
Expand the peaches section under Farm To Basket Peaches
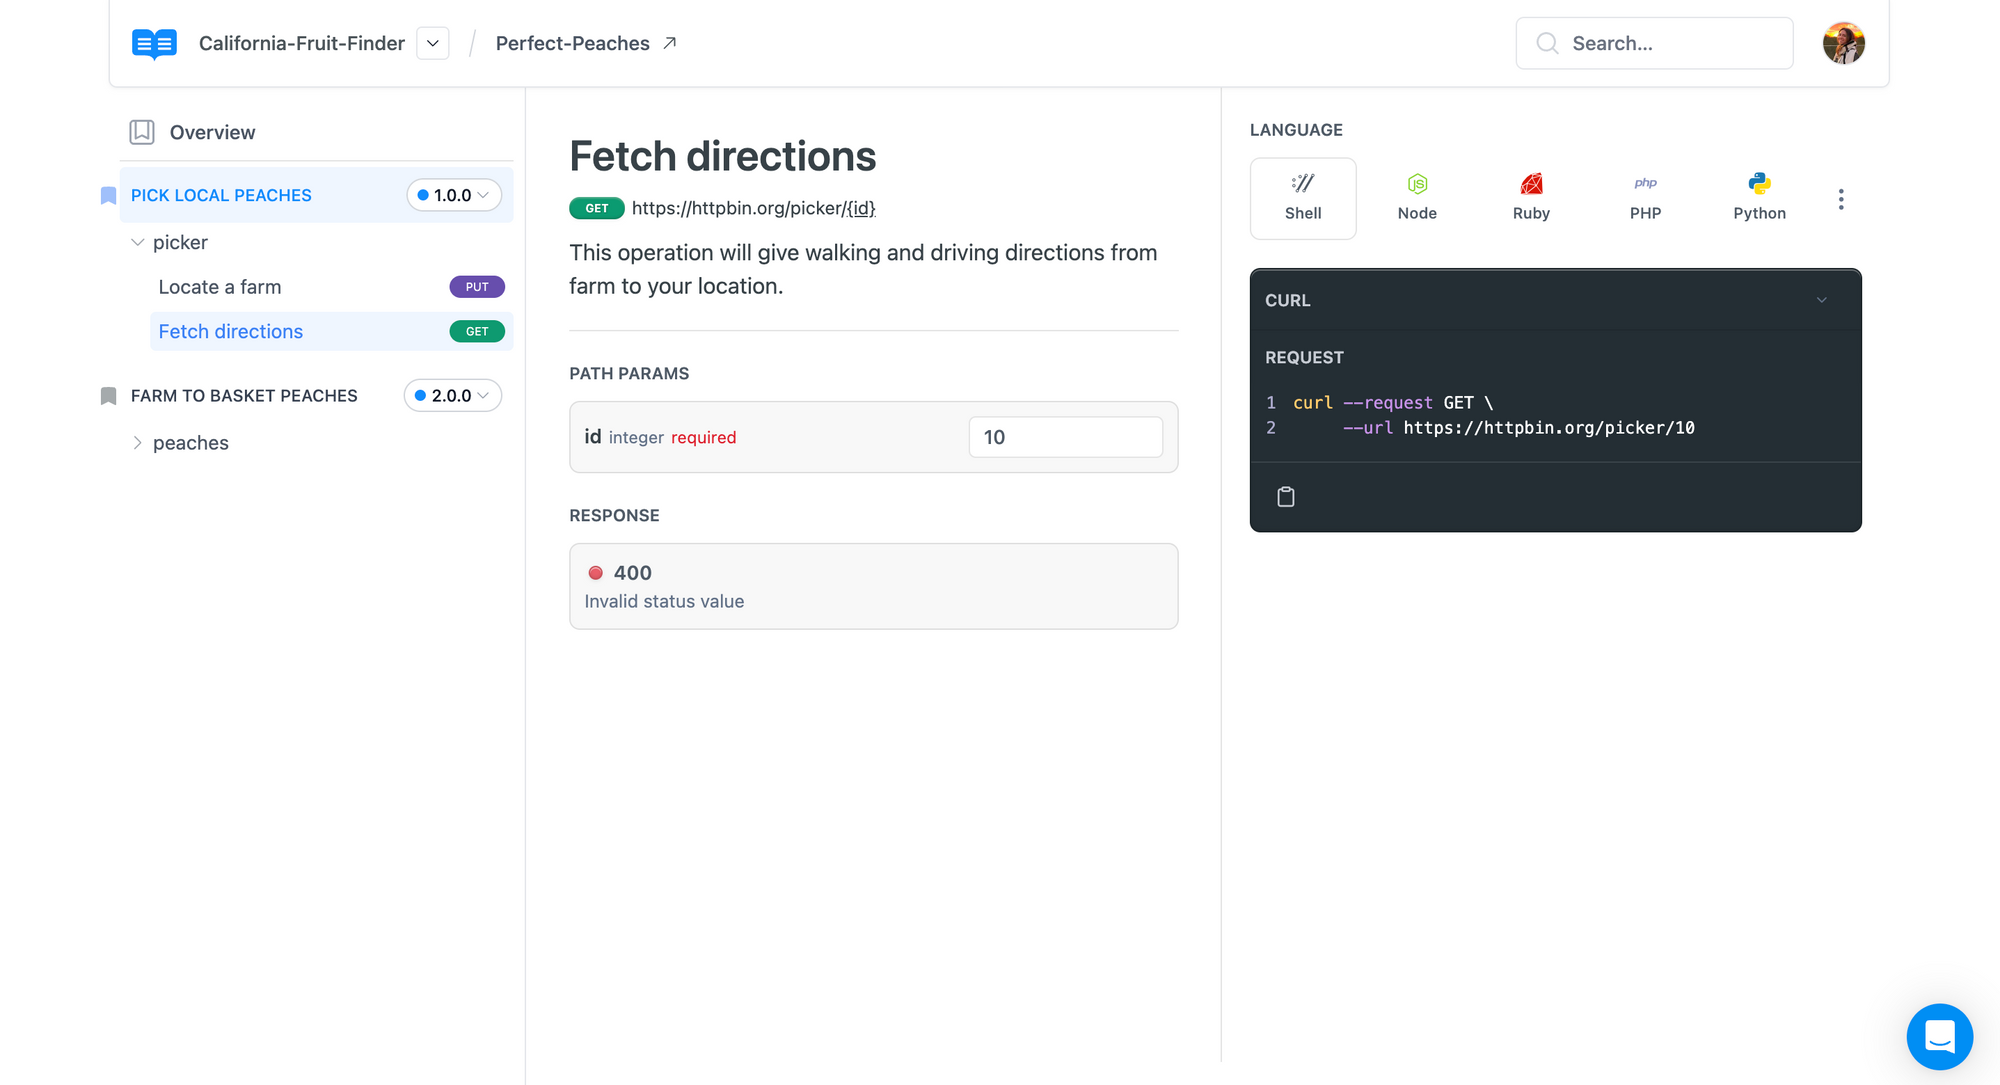click(x=139, y=442)
